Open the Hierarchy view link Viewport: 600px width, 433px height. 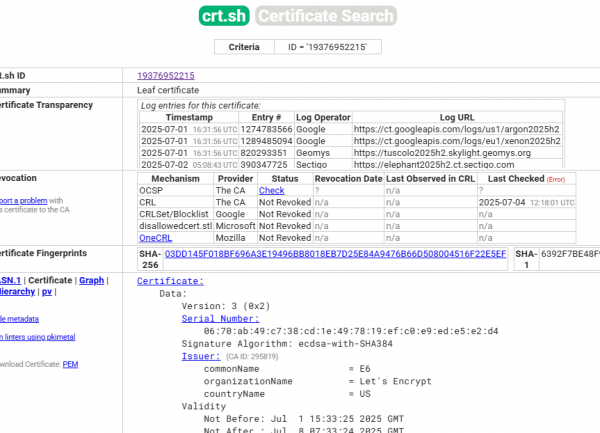[x=17, y=292]
